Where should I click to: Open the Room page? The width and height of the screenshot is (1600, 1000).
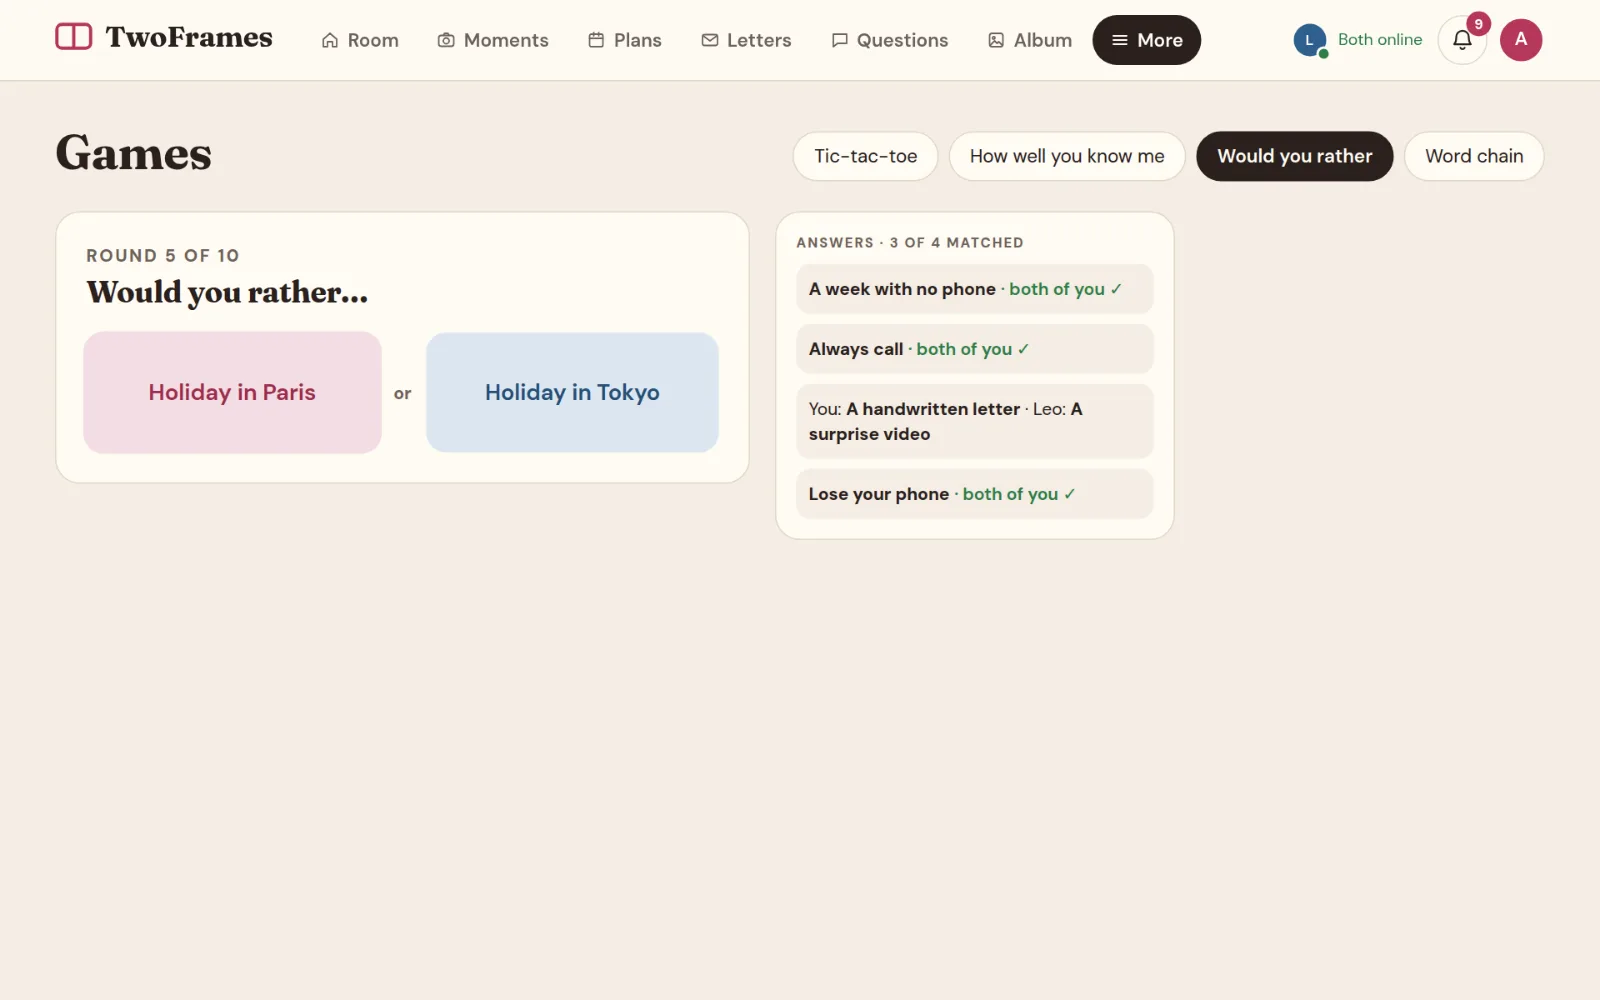pos(360,40)
